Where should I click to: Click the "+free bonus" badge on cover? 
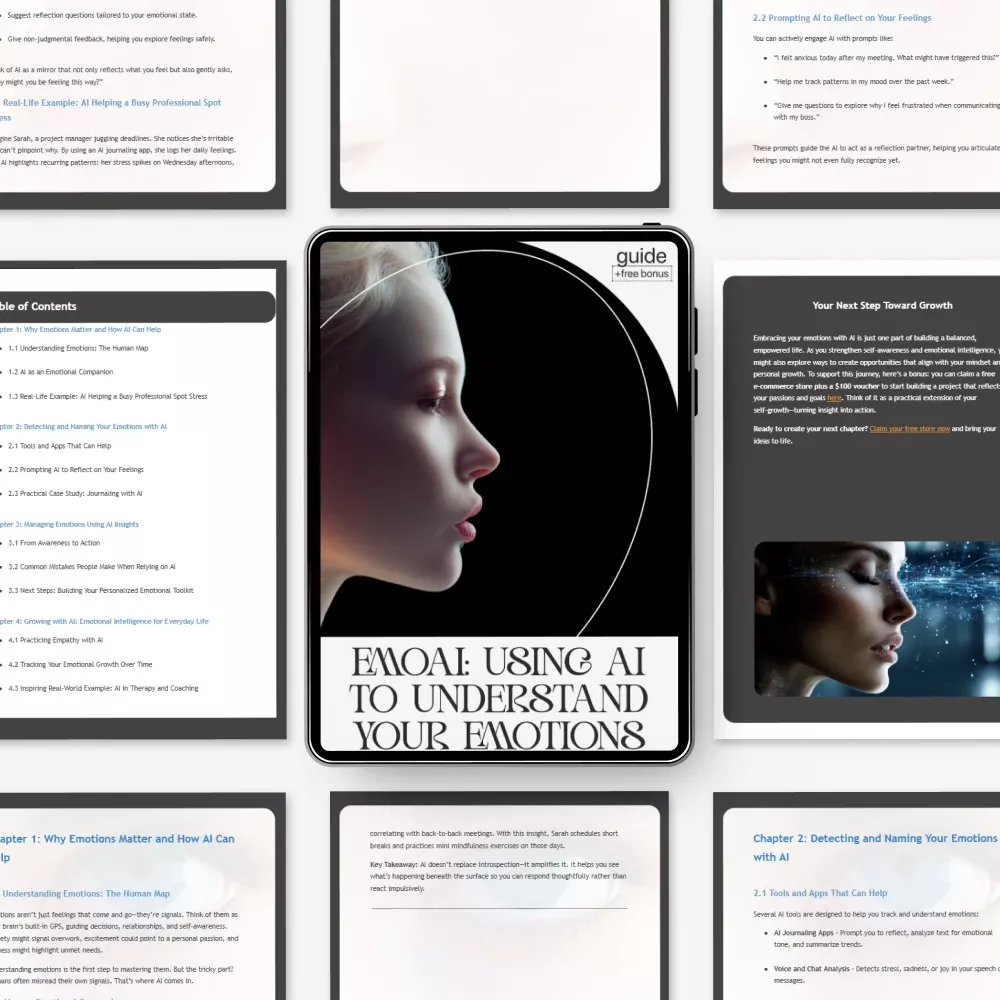click(642, 273)
